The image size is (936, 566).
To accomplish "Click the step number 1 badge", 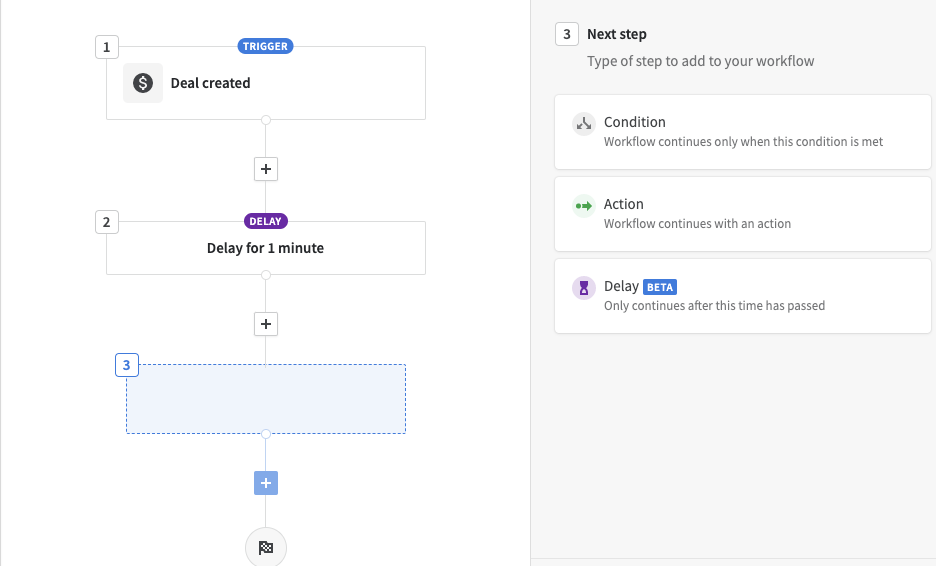I will click(x=107, y=47).
